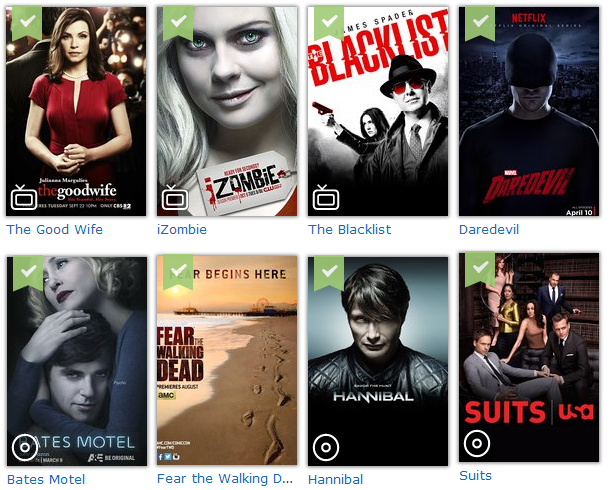
Task: Open the Daredevil title link
Action: pyautogui.click(x=489, y=229)
